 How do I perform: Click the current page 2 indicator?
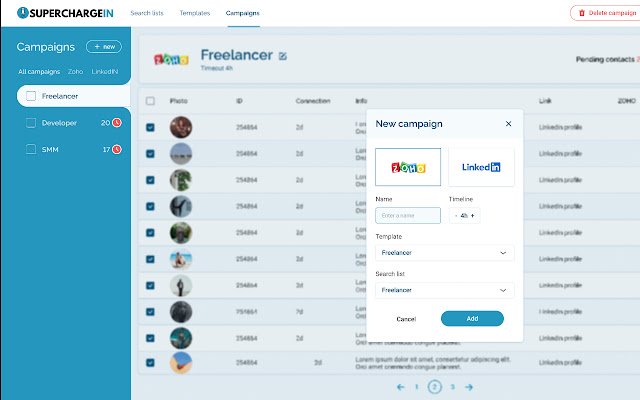(434, 387)
